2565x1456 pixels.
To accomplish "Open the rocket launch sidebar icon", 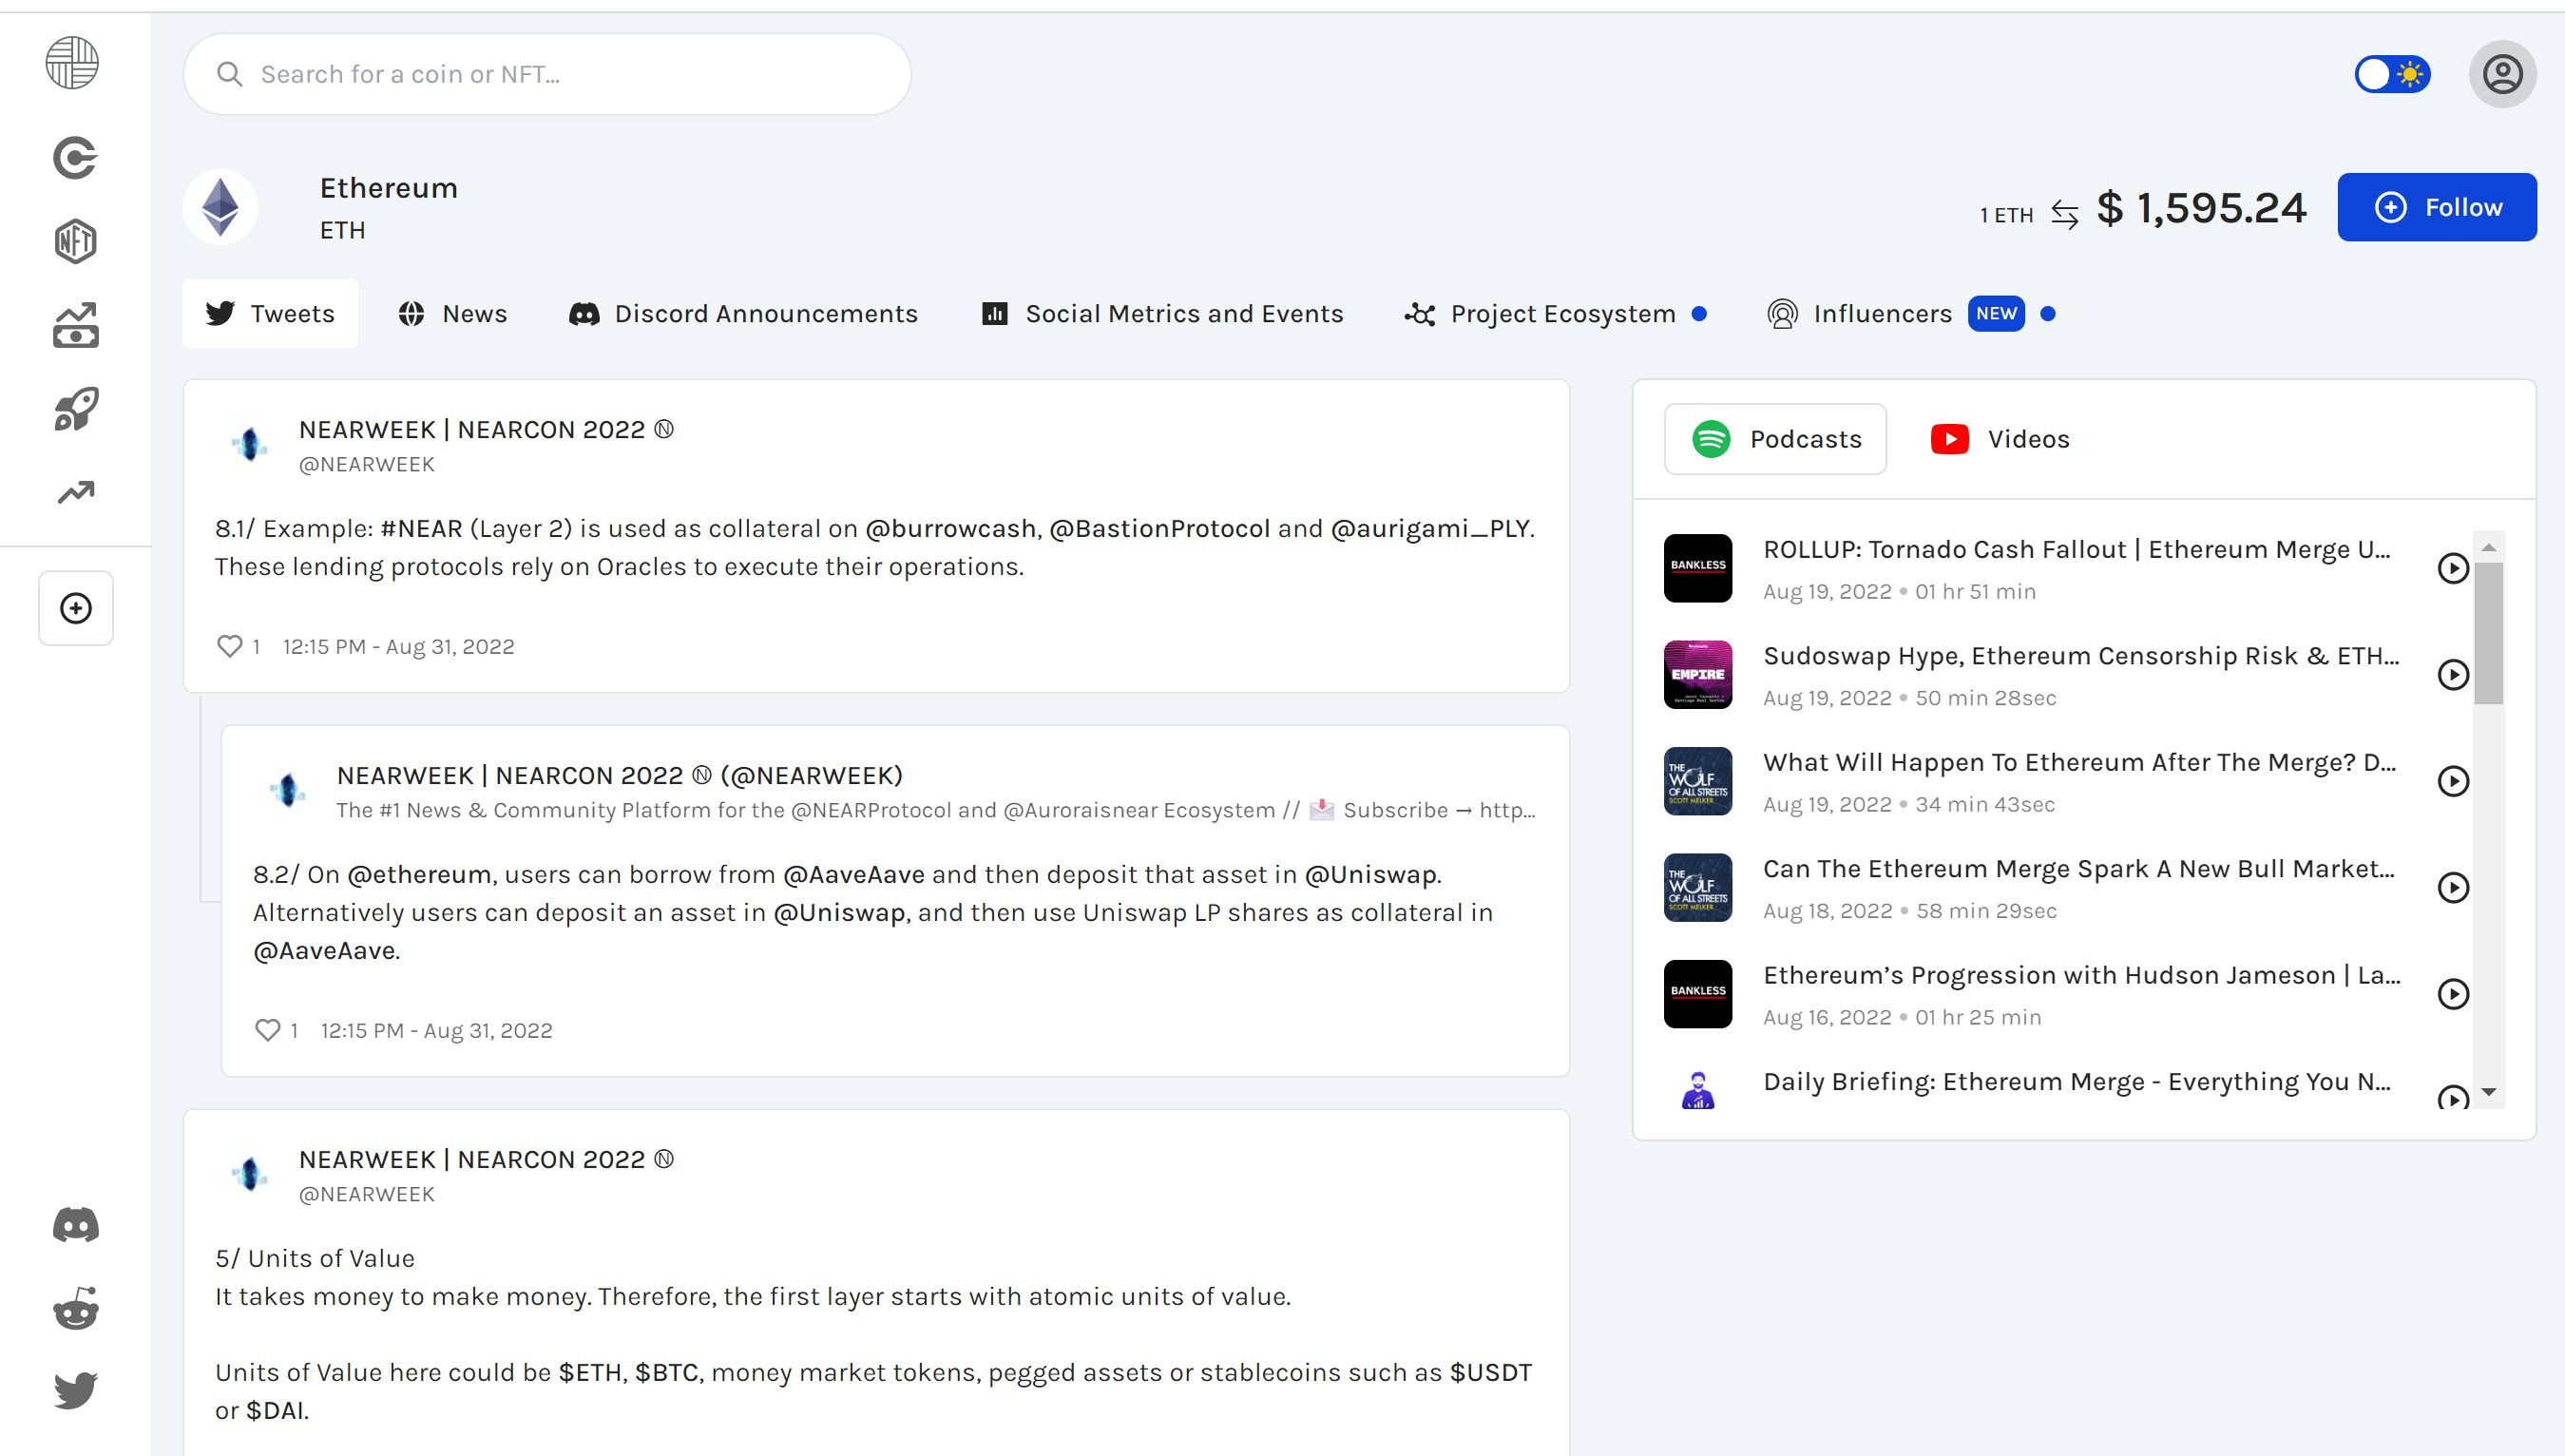I will [75, 408].
